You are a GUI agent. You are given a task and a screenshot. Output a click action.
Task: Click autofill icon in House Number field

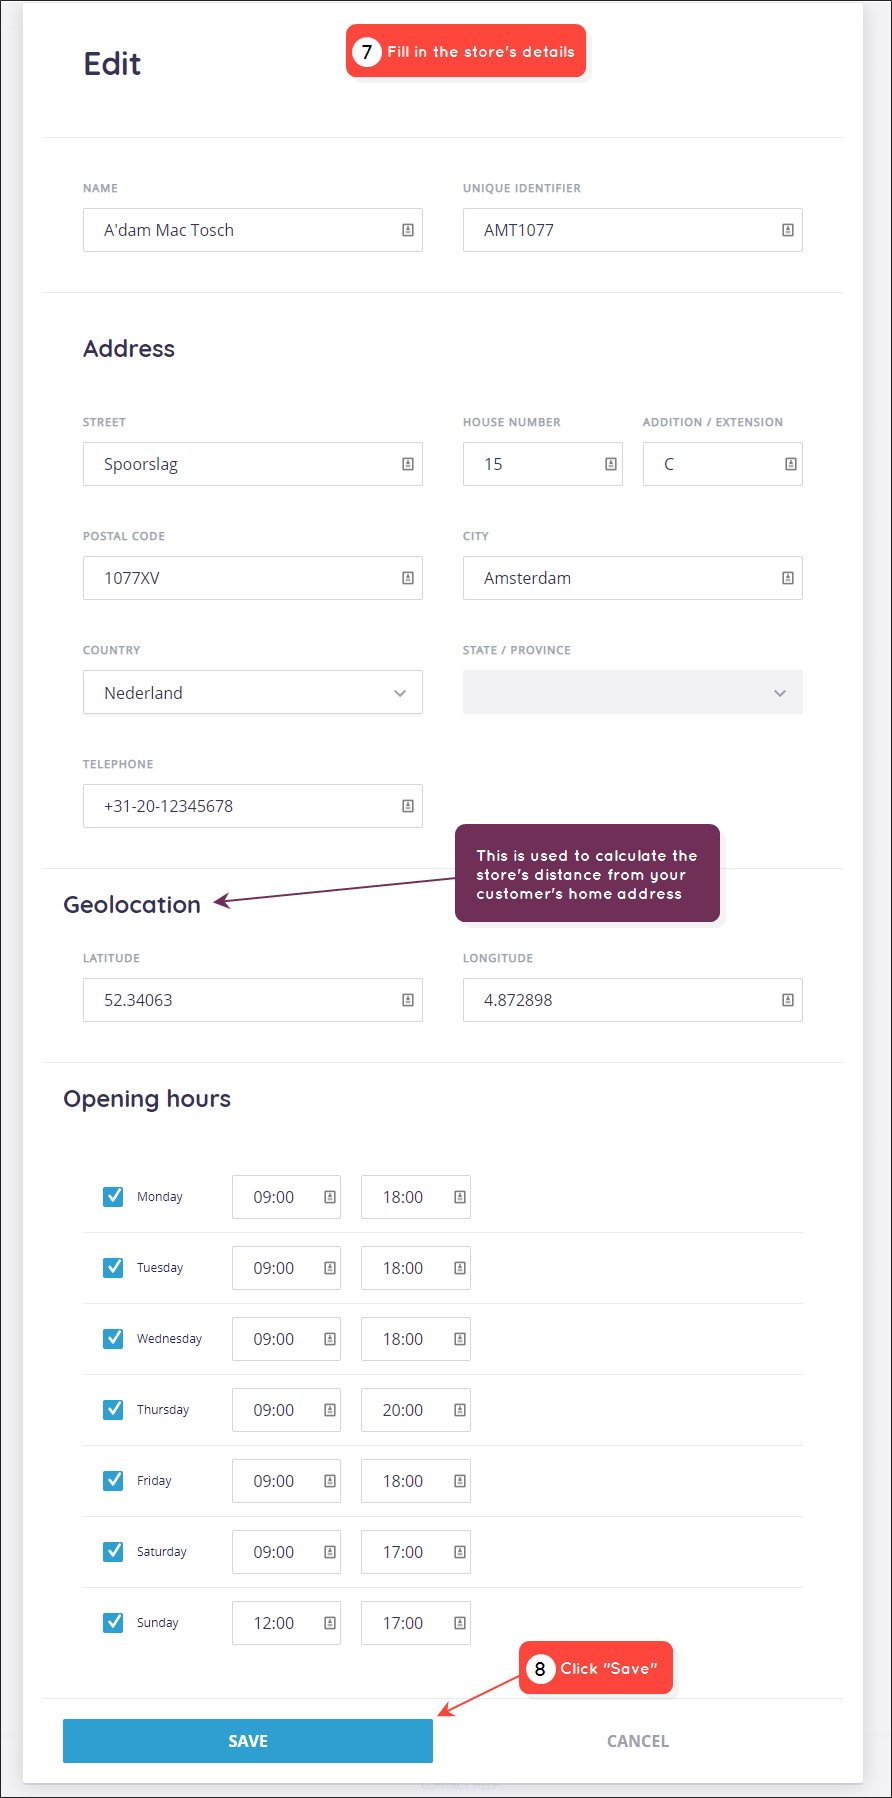pyautogui.click(x=611, y=464)
